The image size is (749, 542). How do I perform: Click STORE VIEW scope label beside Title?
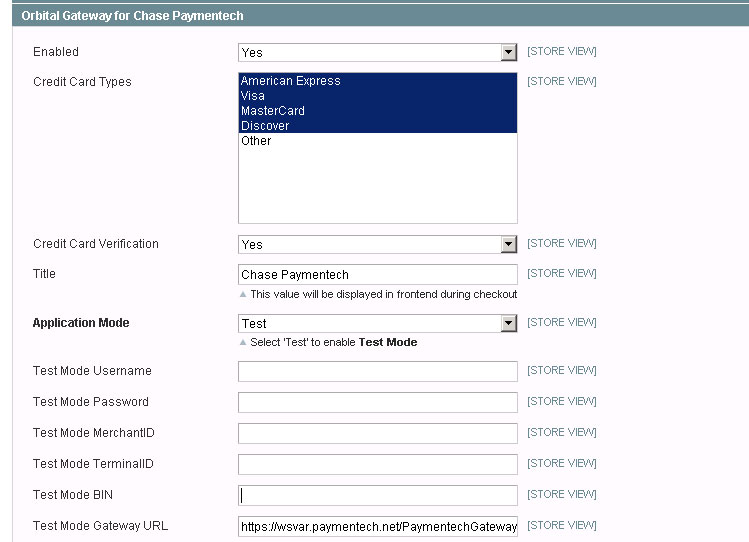click(562, 273)
